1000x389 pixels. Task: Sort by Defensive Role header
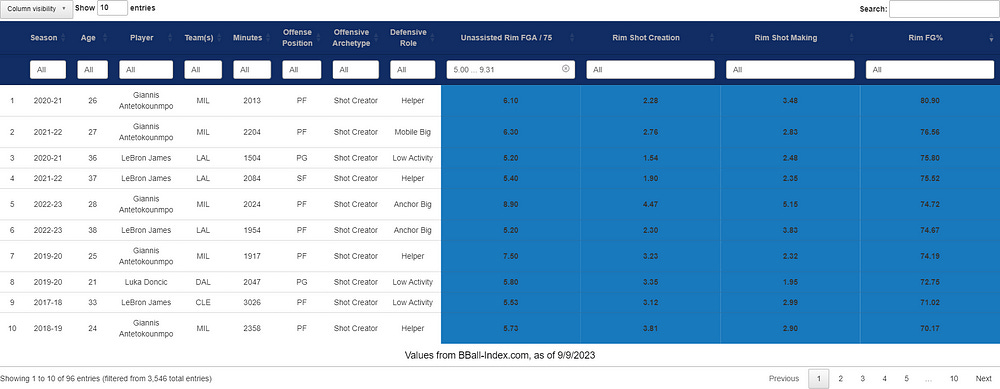pos(409,38)
